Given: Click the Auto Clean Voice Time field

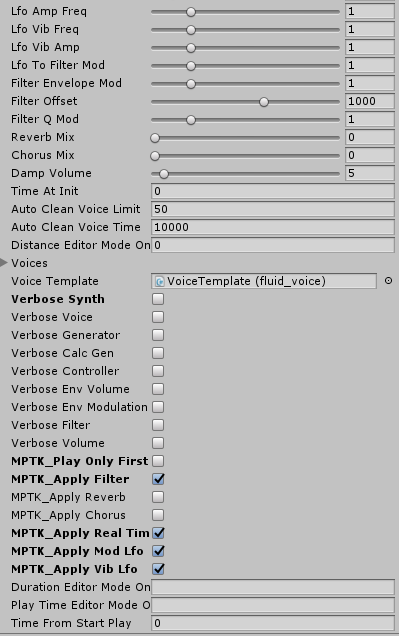Looking at the screenshot, I should (273, 227).
